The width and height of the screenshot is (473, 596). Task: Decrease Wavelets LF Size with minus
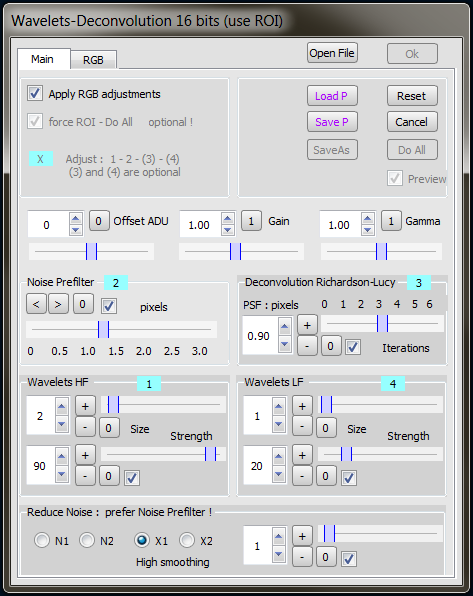coord(303,427)
